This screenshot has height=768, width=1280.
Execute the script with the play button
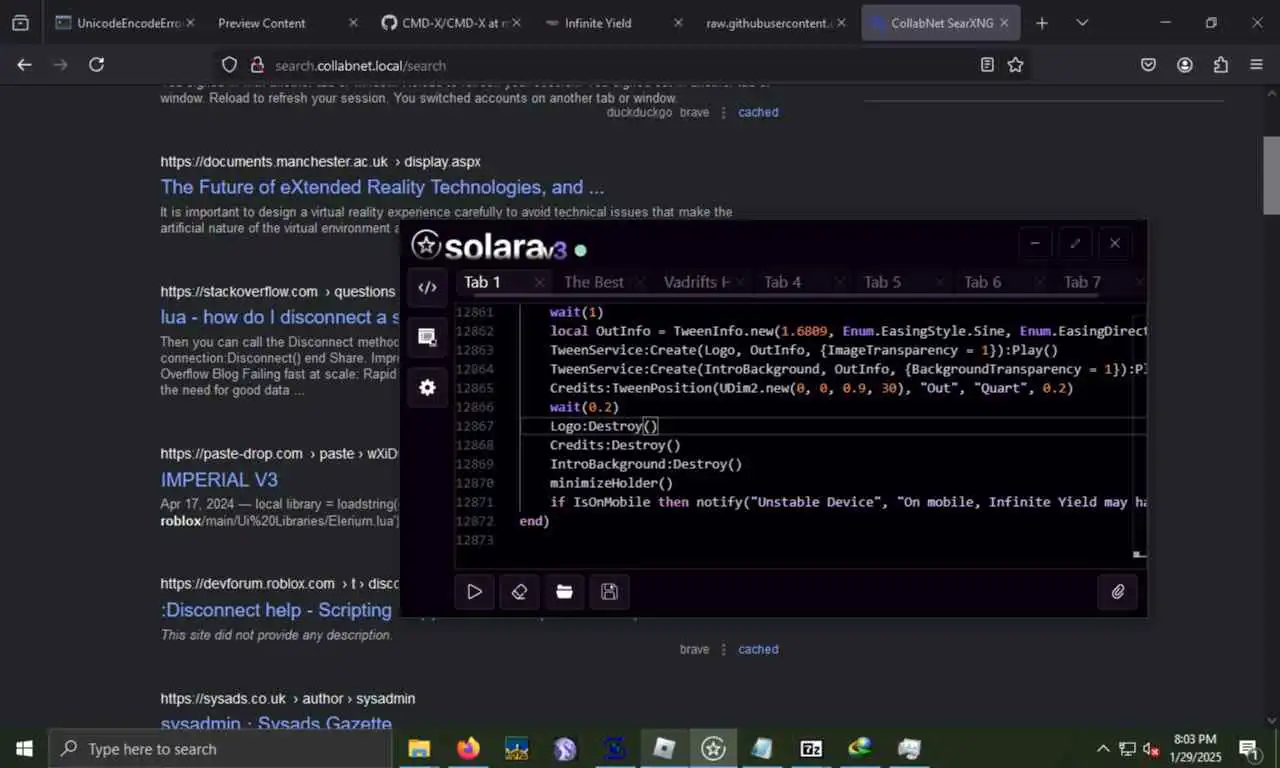click(474, 592)
